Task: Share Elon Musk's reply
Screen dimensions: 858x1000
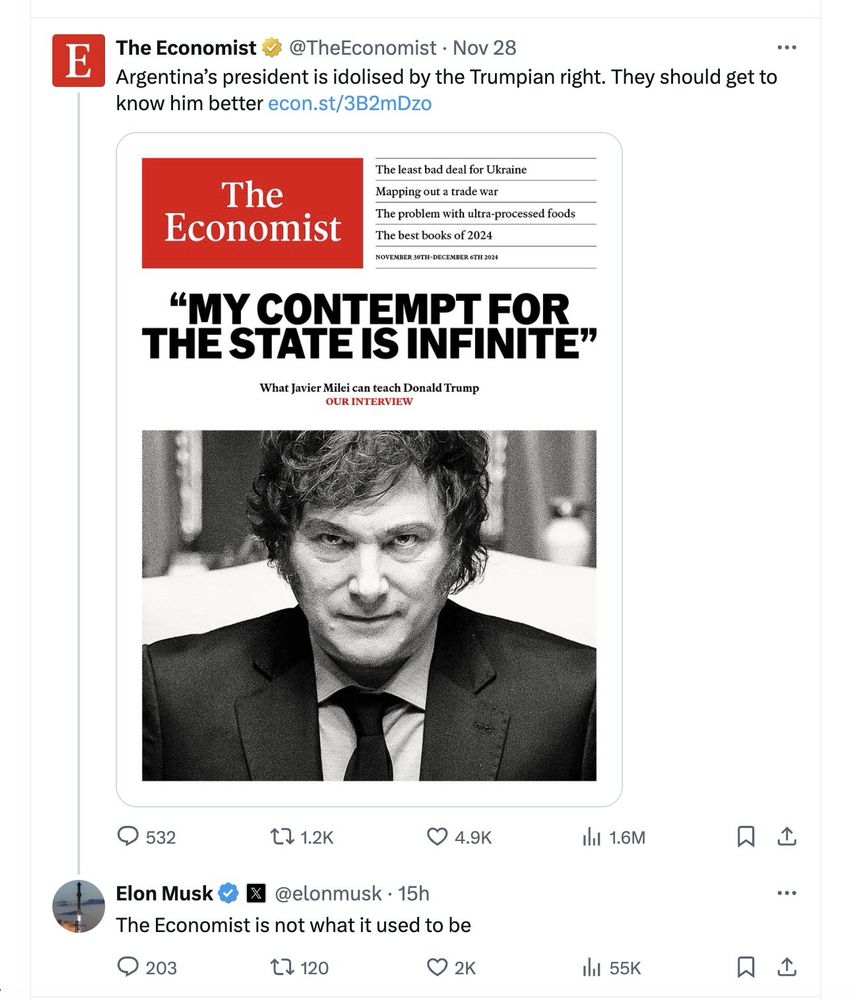Action: click(x=787, y=967)
